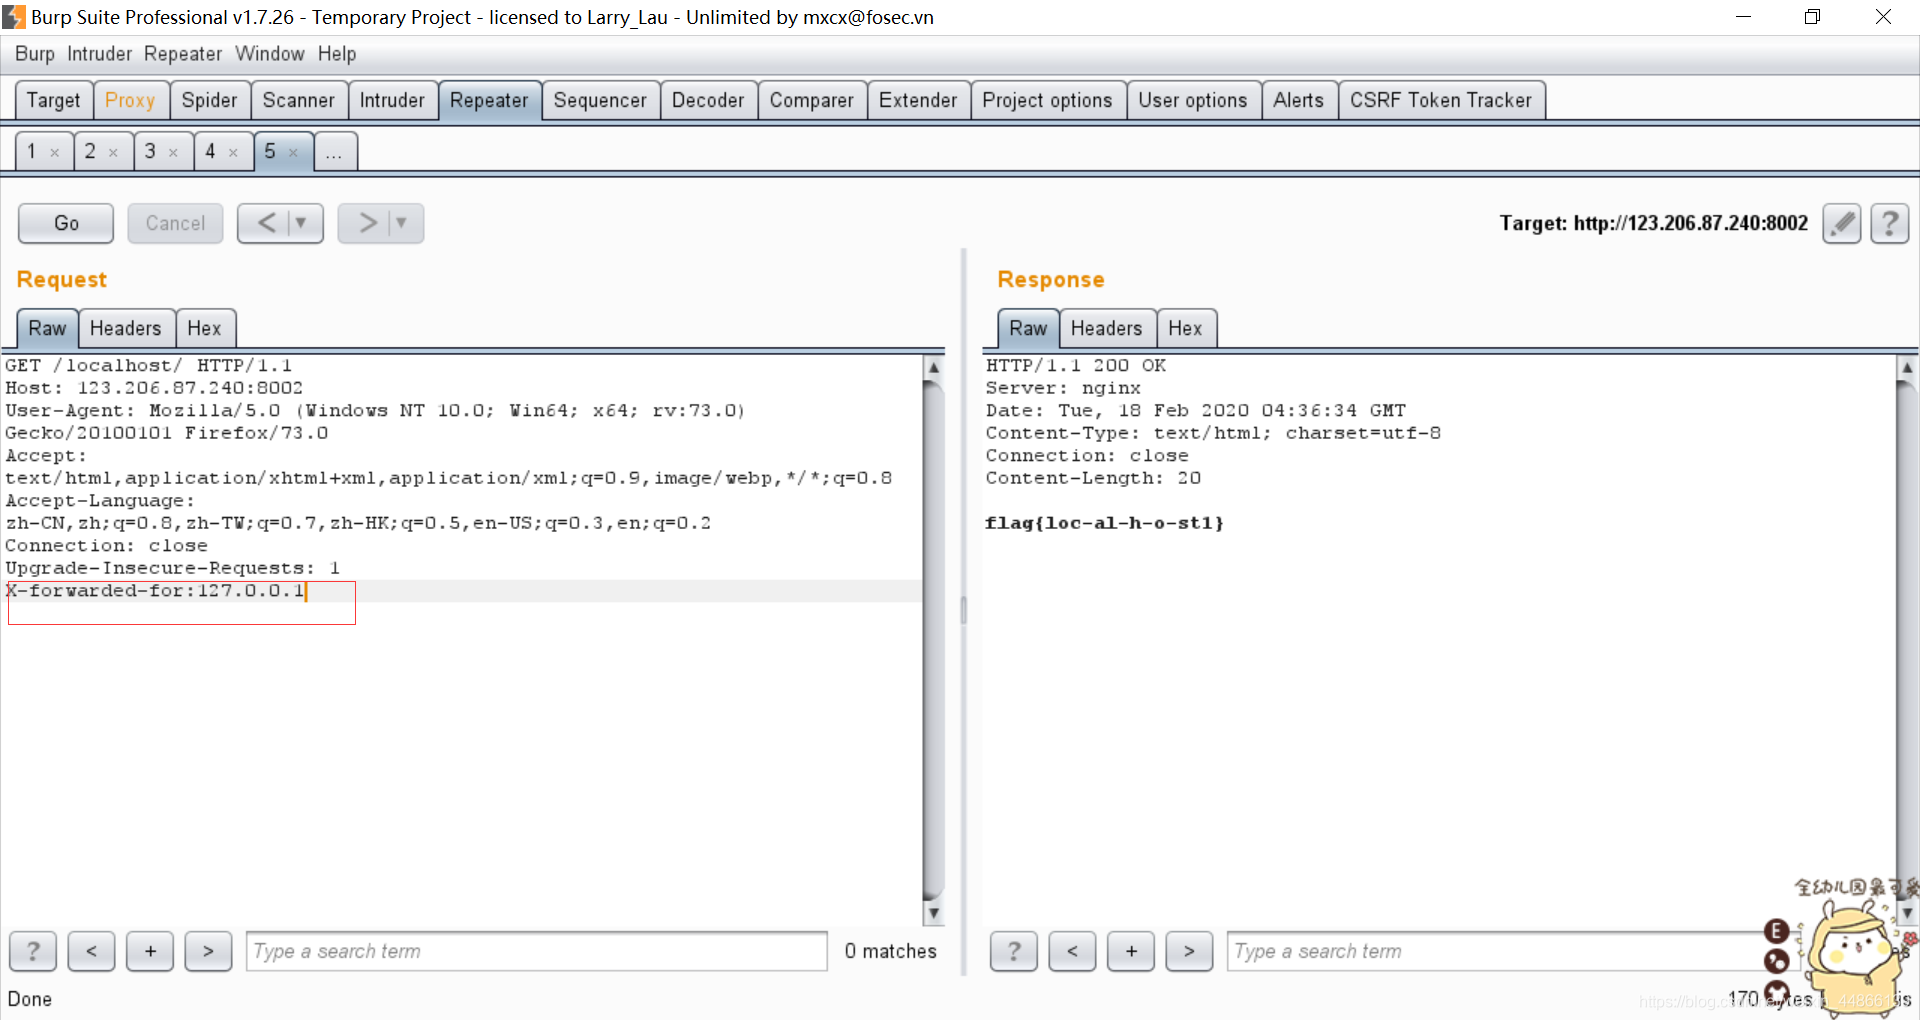The image size is (1920, 1020).
Task: Close Repeater tab 1 with its x
Action: pos(55,153)
